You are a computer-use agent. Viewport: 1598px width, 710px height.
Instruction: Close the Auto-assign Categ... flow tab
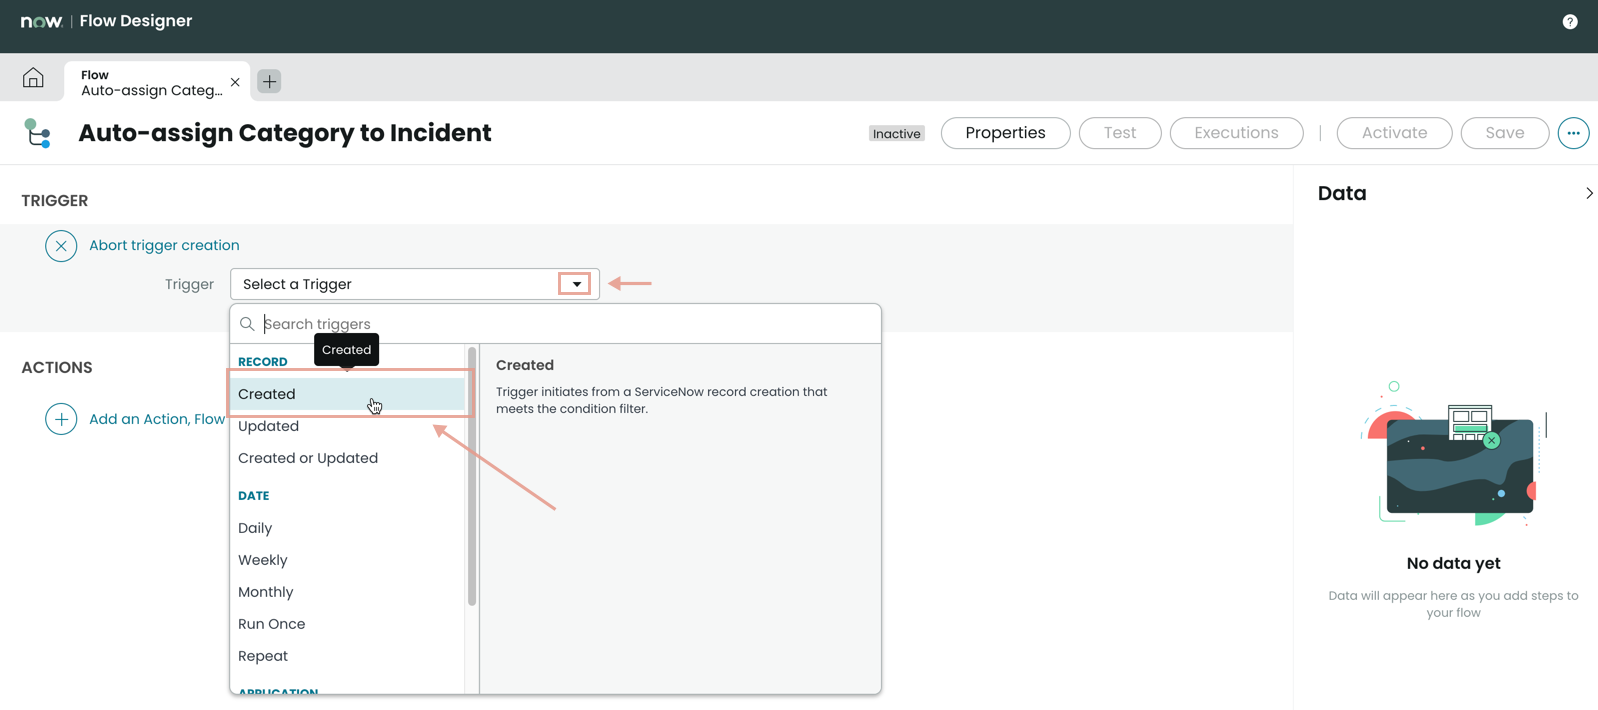click(x=235, y=82)
